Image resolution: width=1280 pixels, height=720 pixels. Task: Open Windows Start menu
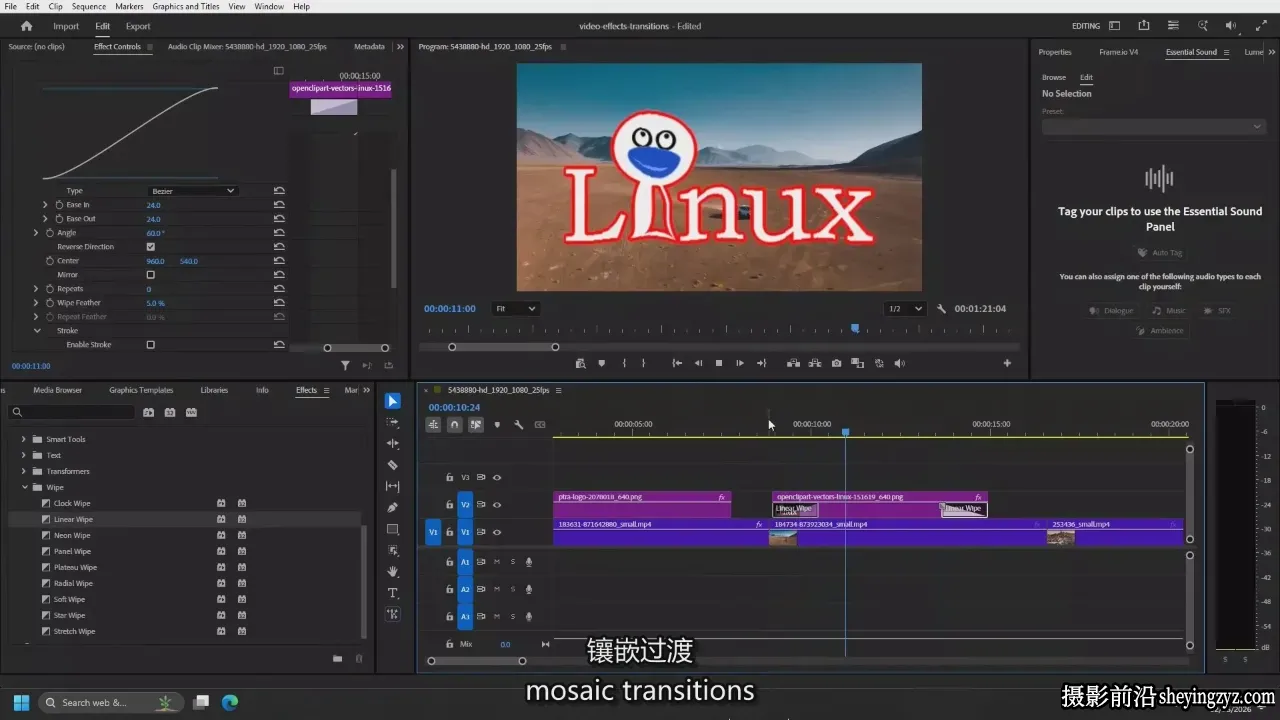coord(21,702)
